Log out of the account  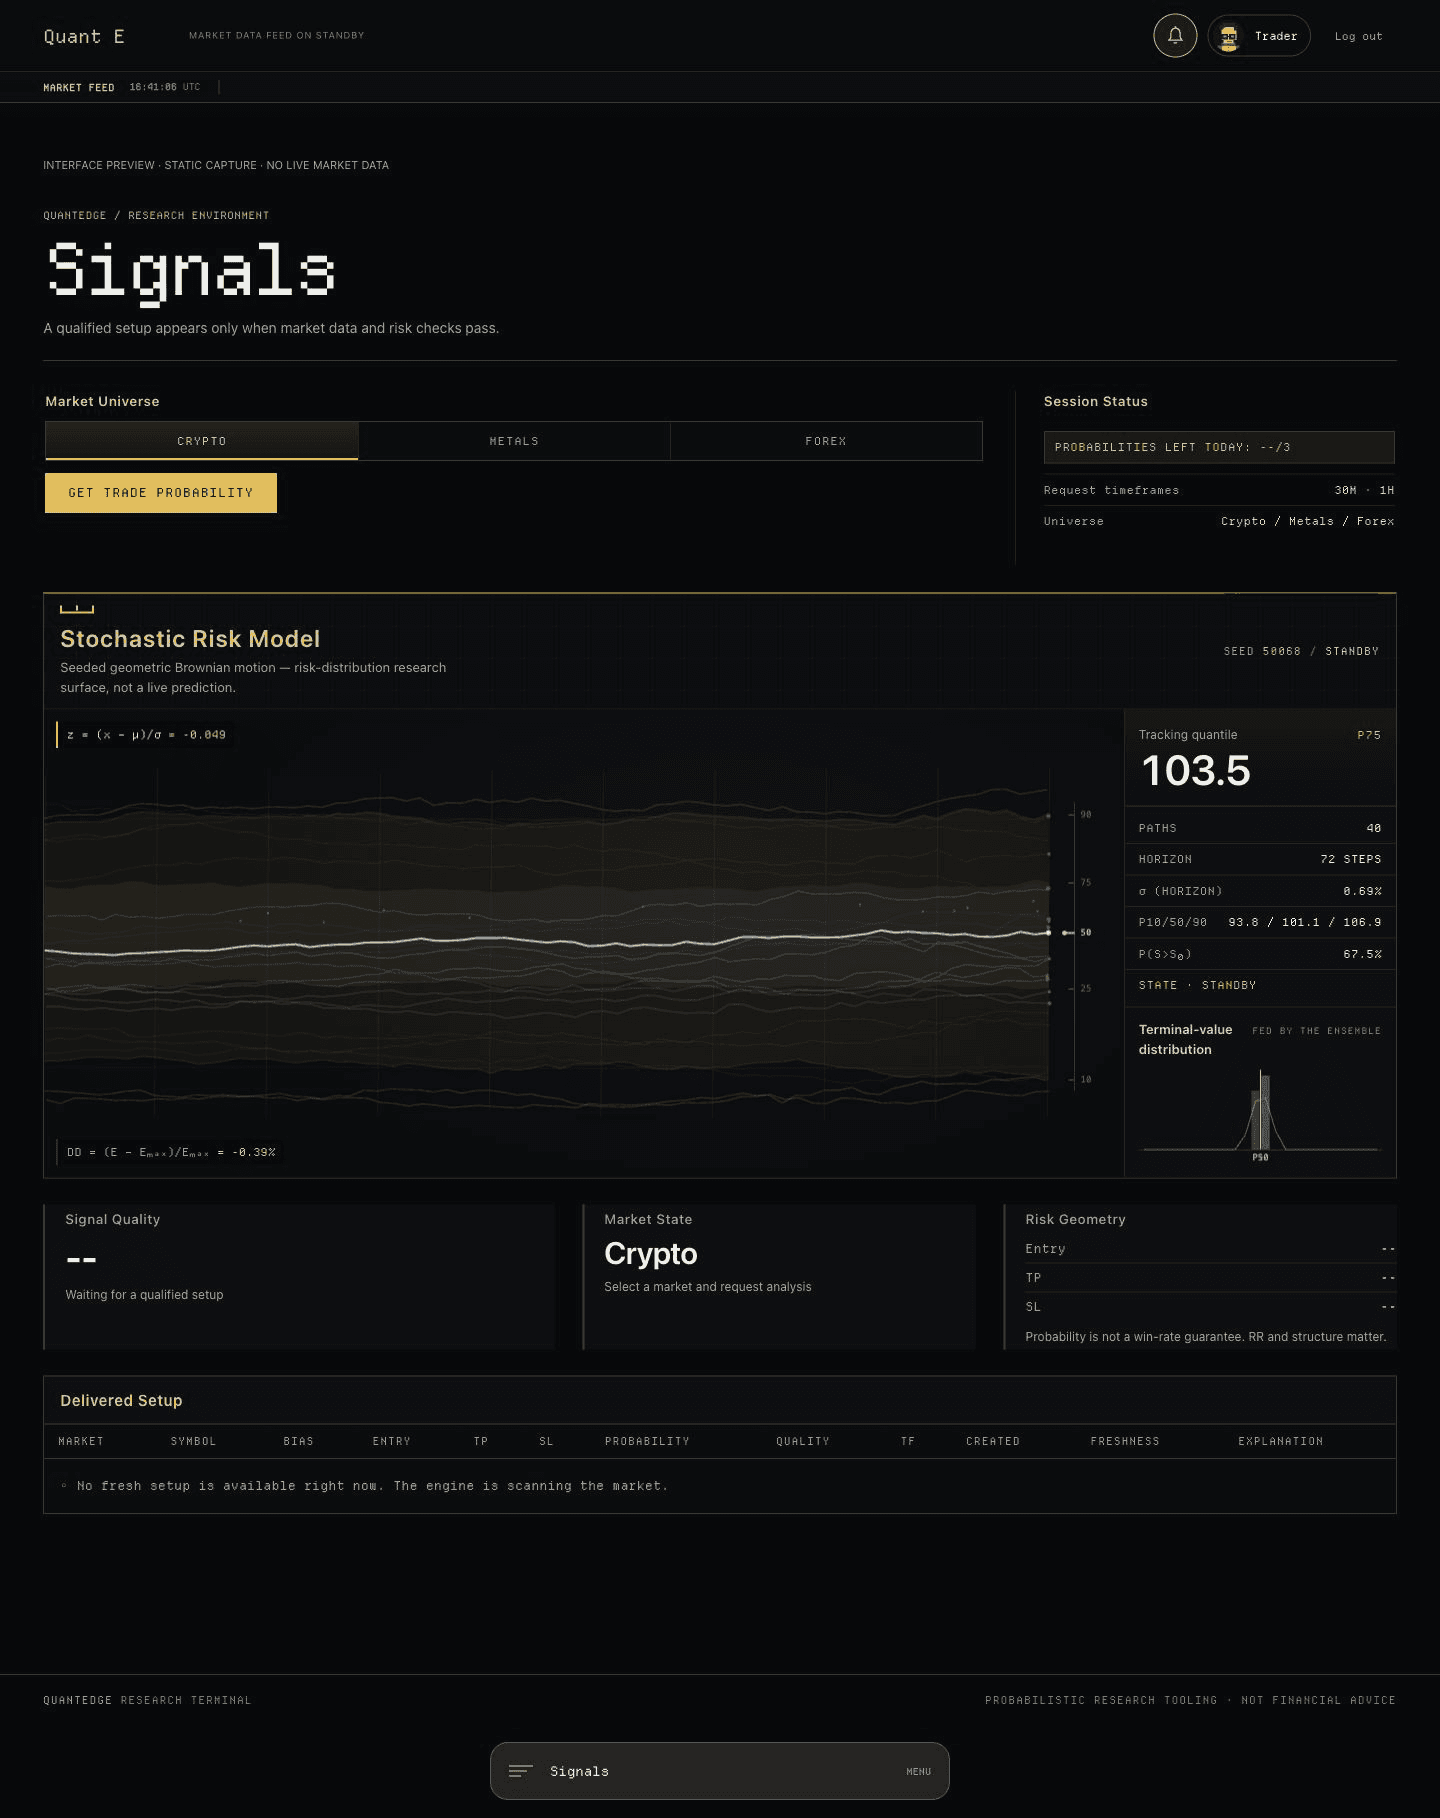[x=1358, y=36]
